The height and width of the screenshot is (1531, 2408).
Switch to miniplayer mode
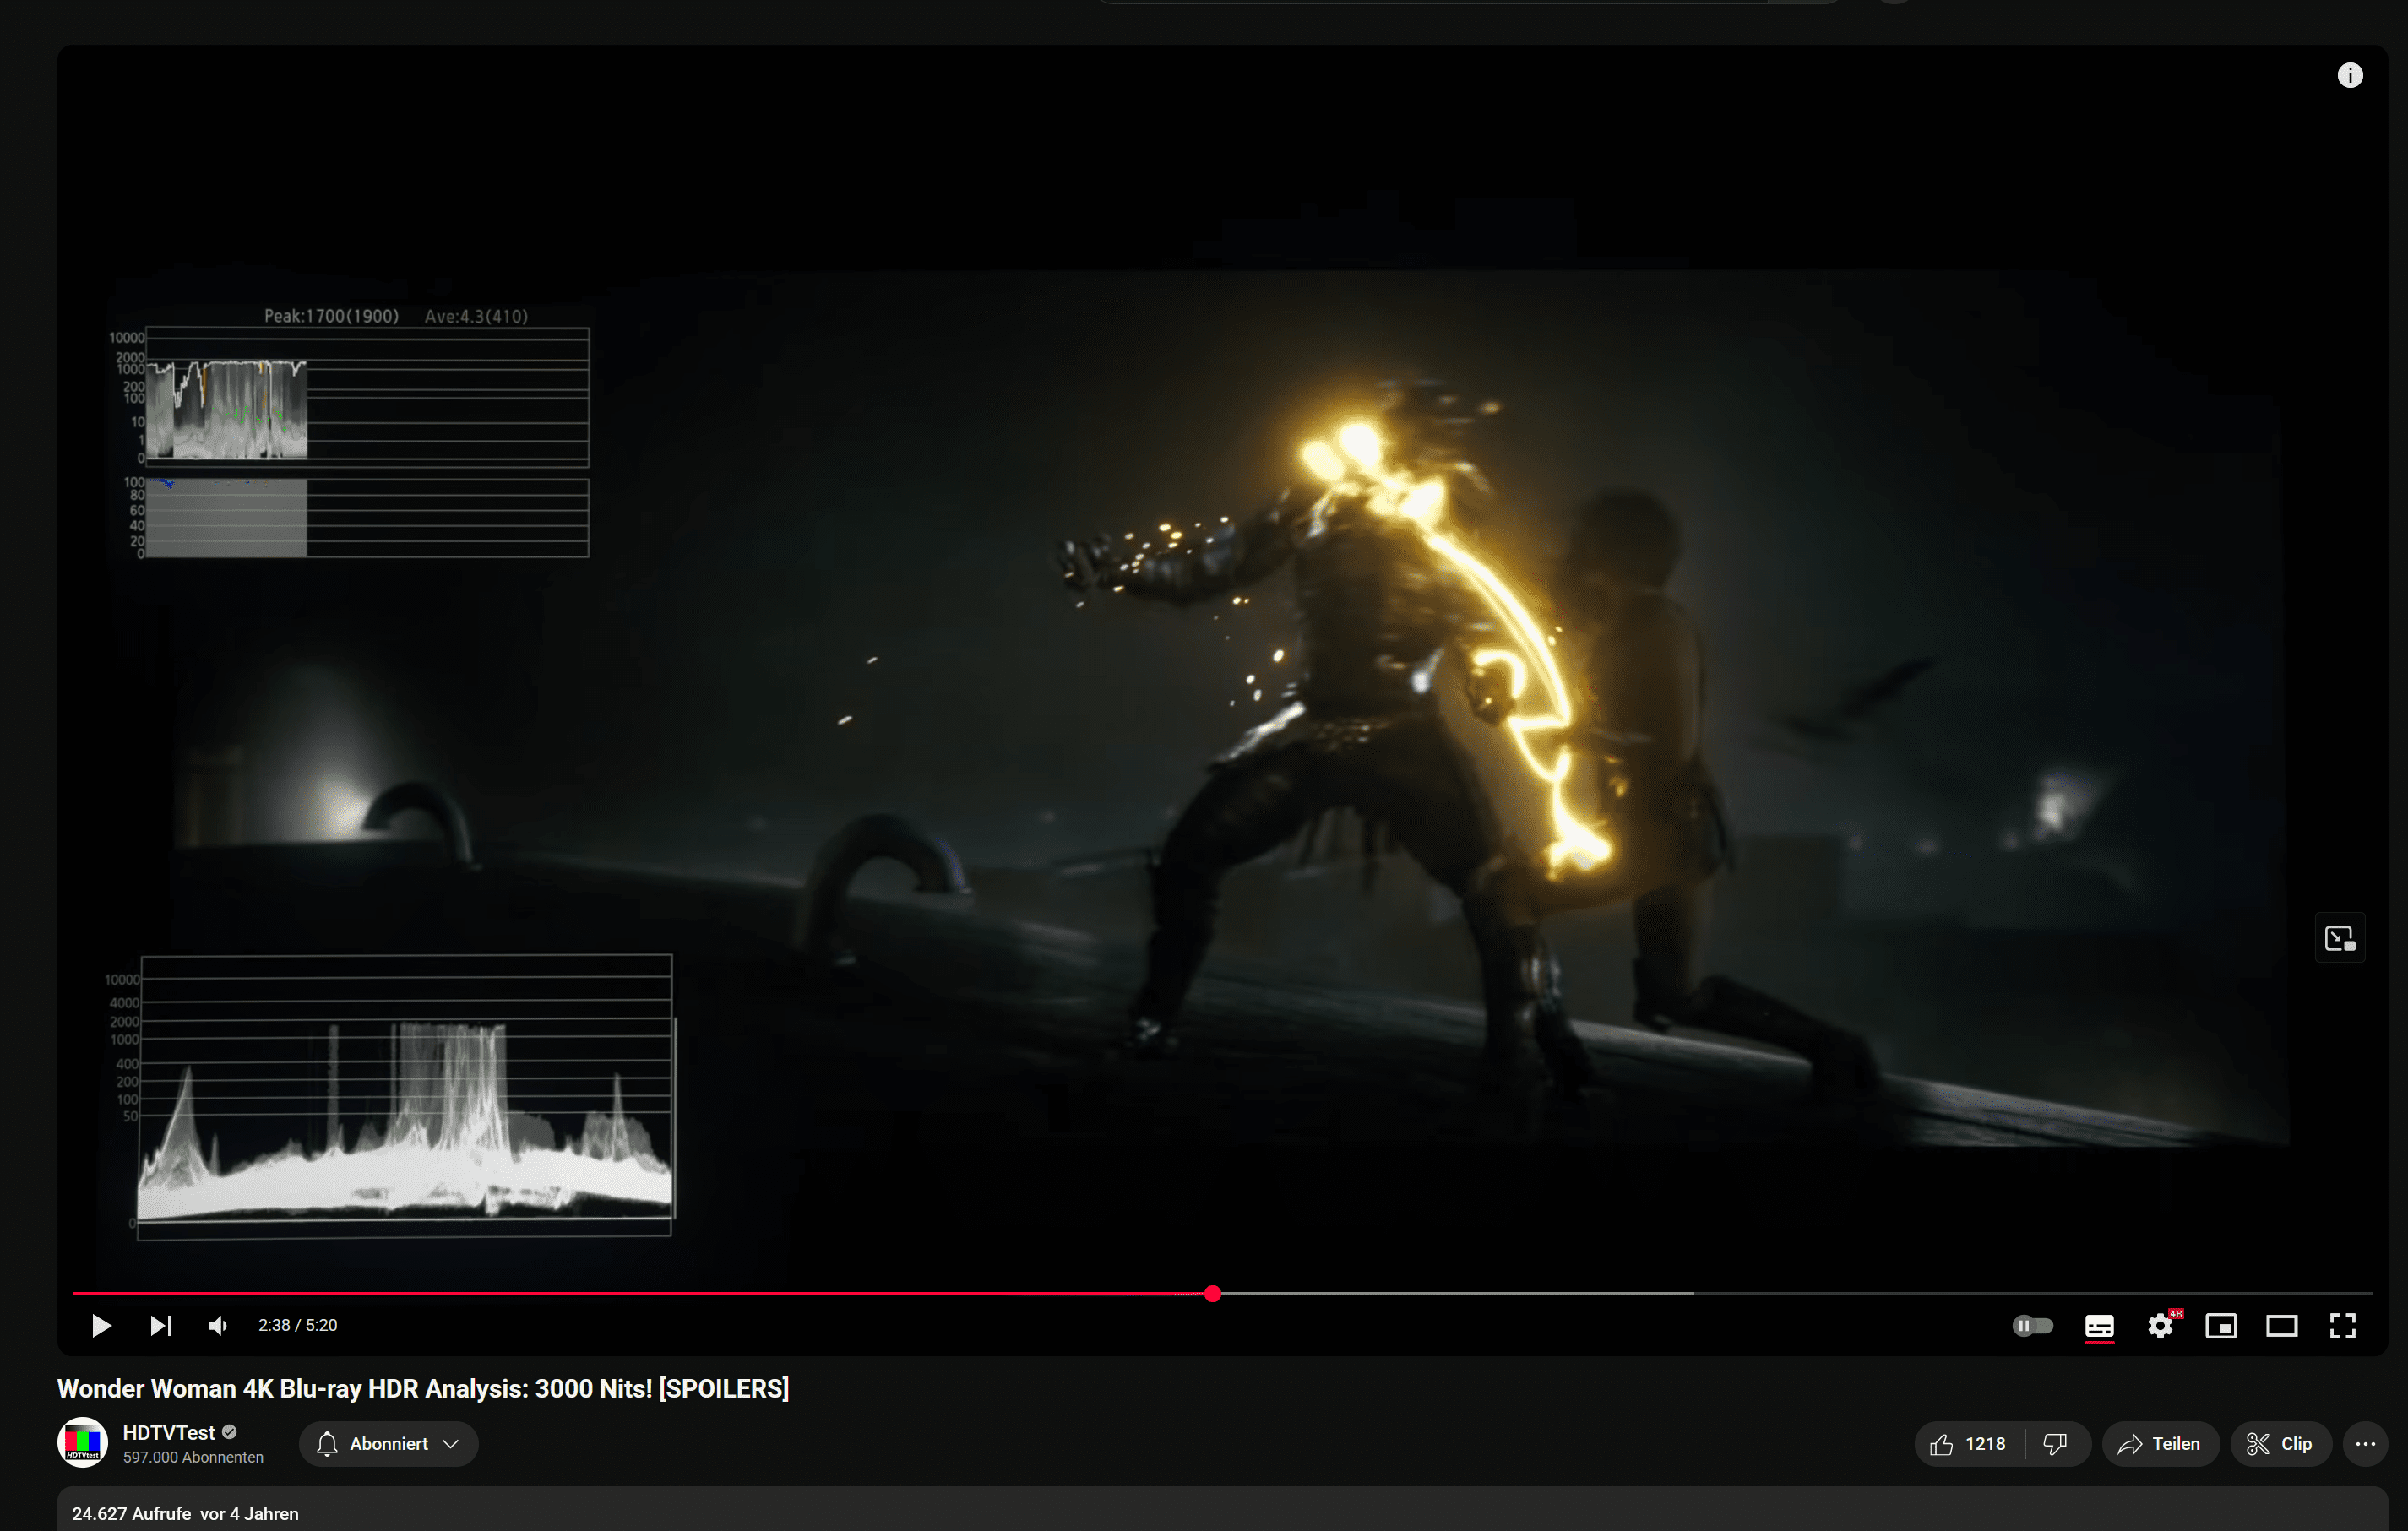click(x=2221, y=1325)
